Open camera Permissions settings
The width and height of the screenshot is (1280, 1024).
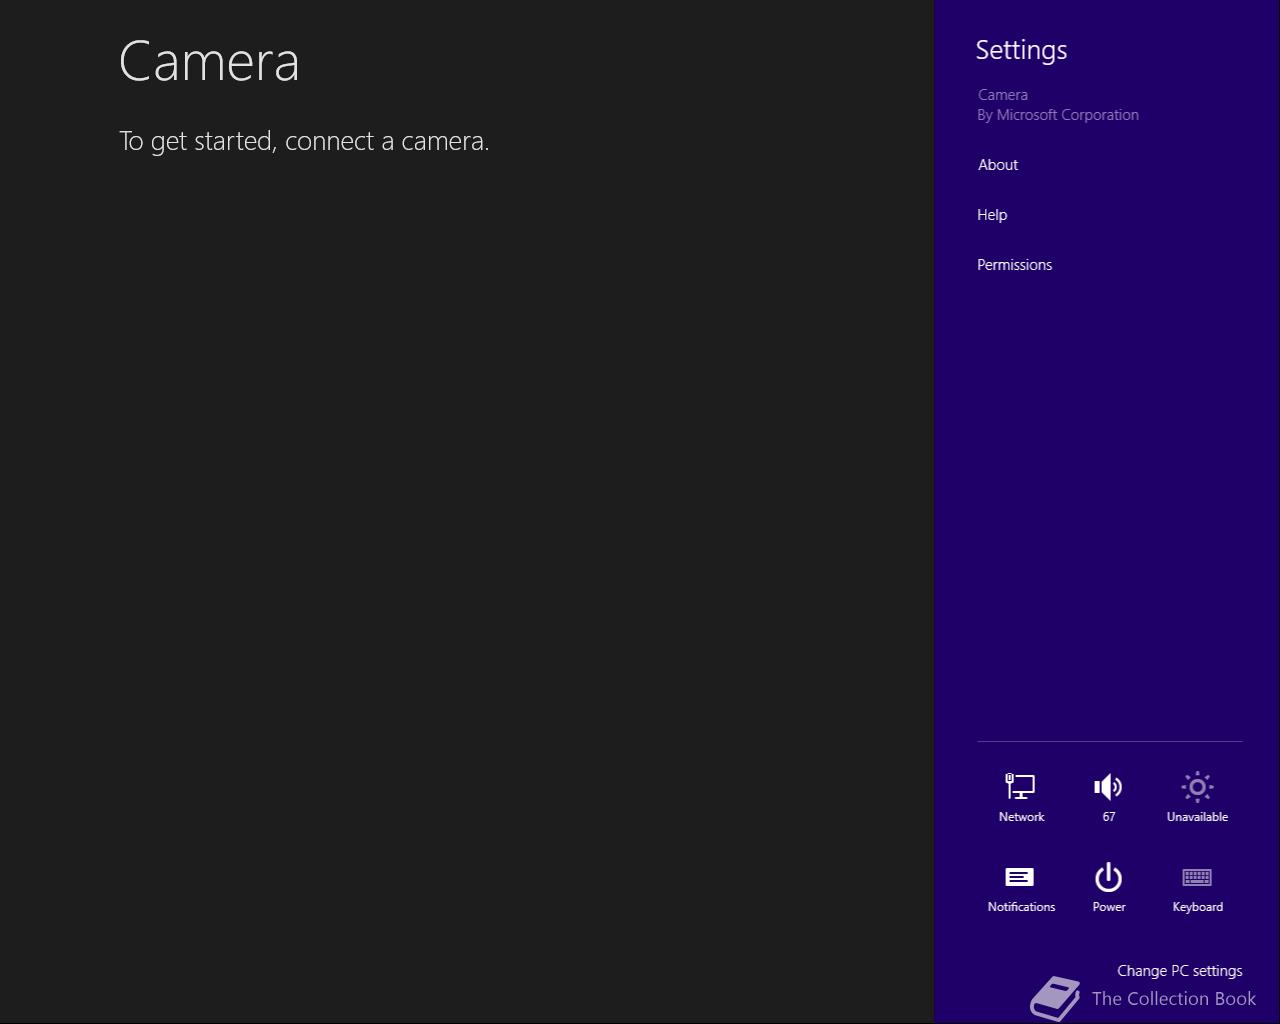(1014, 265)
